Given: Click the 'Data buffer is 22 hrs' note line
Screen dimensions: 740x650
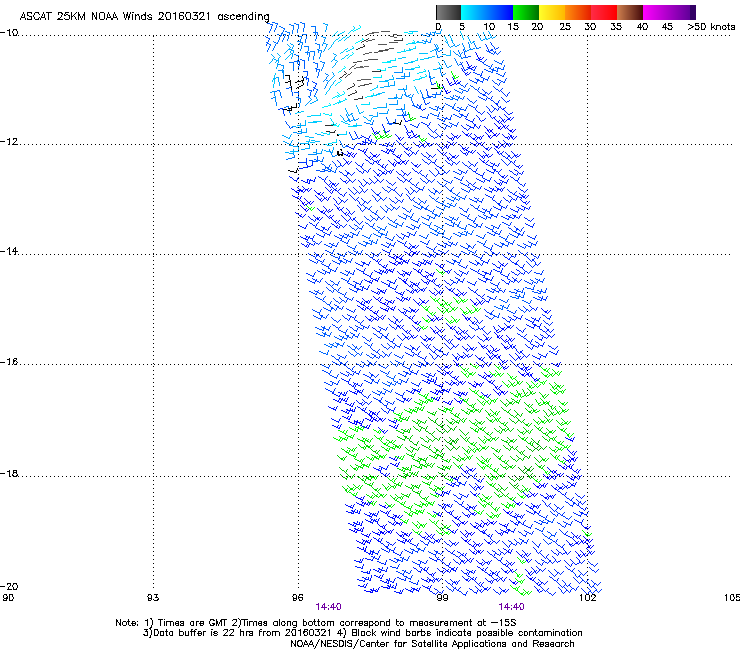Looking at the screenshot, I should click(x=362, y=633).
